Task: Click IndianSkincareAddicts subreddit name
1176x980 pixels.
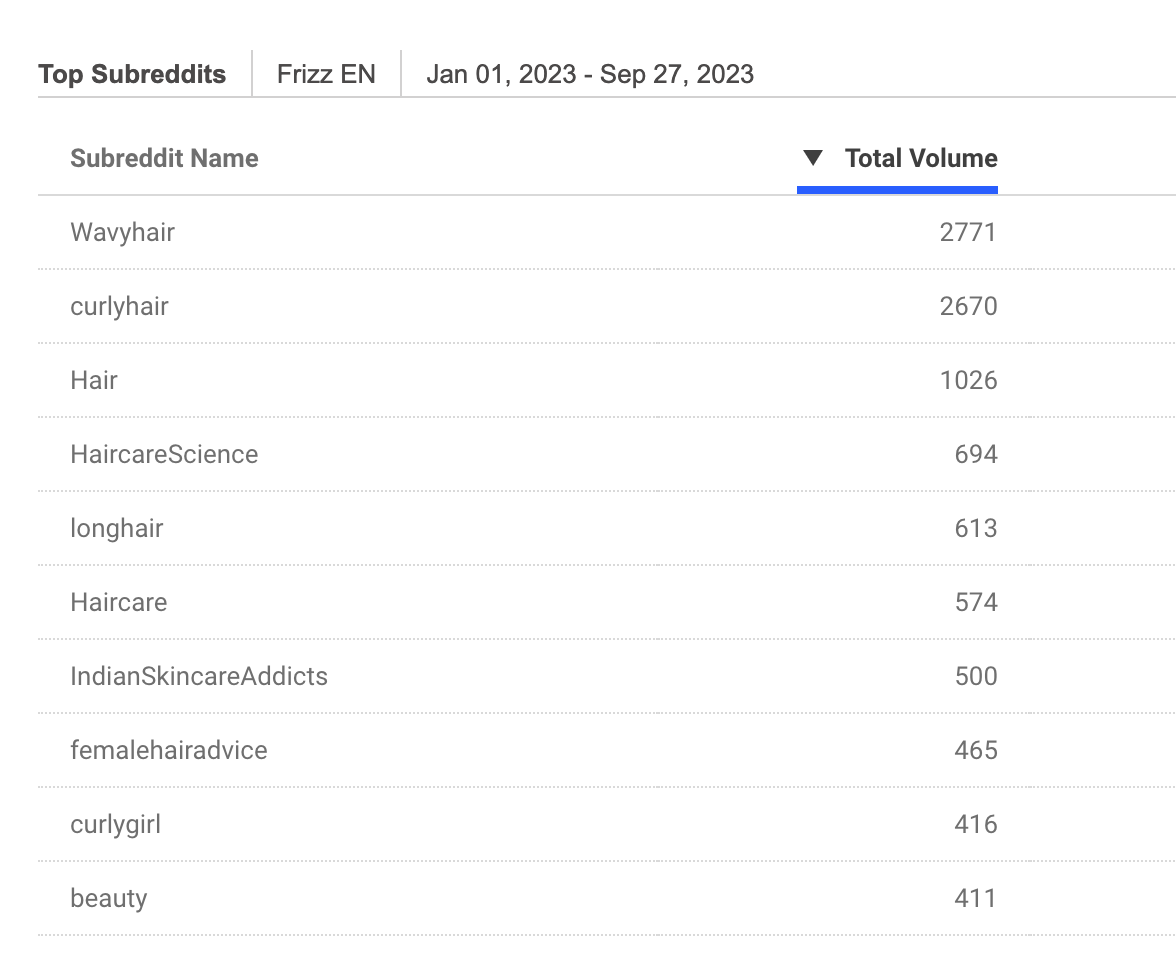Action: point(199,676)
